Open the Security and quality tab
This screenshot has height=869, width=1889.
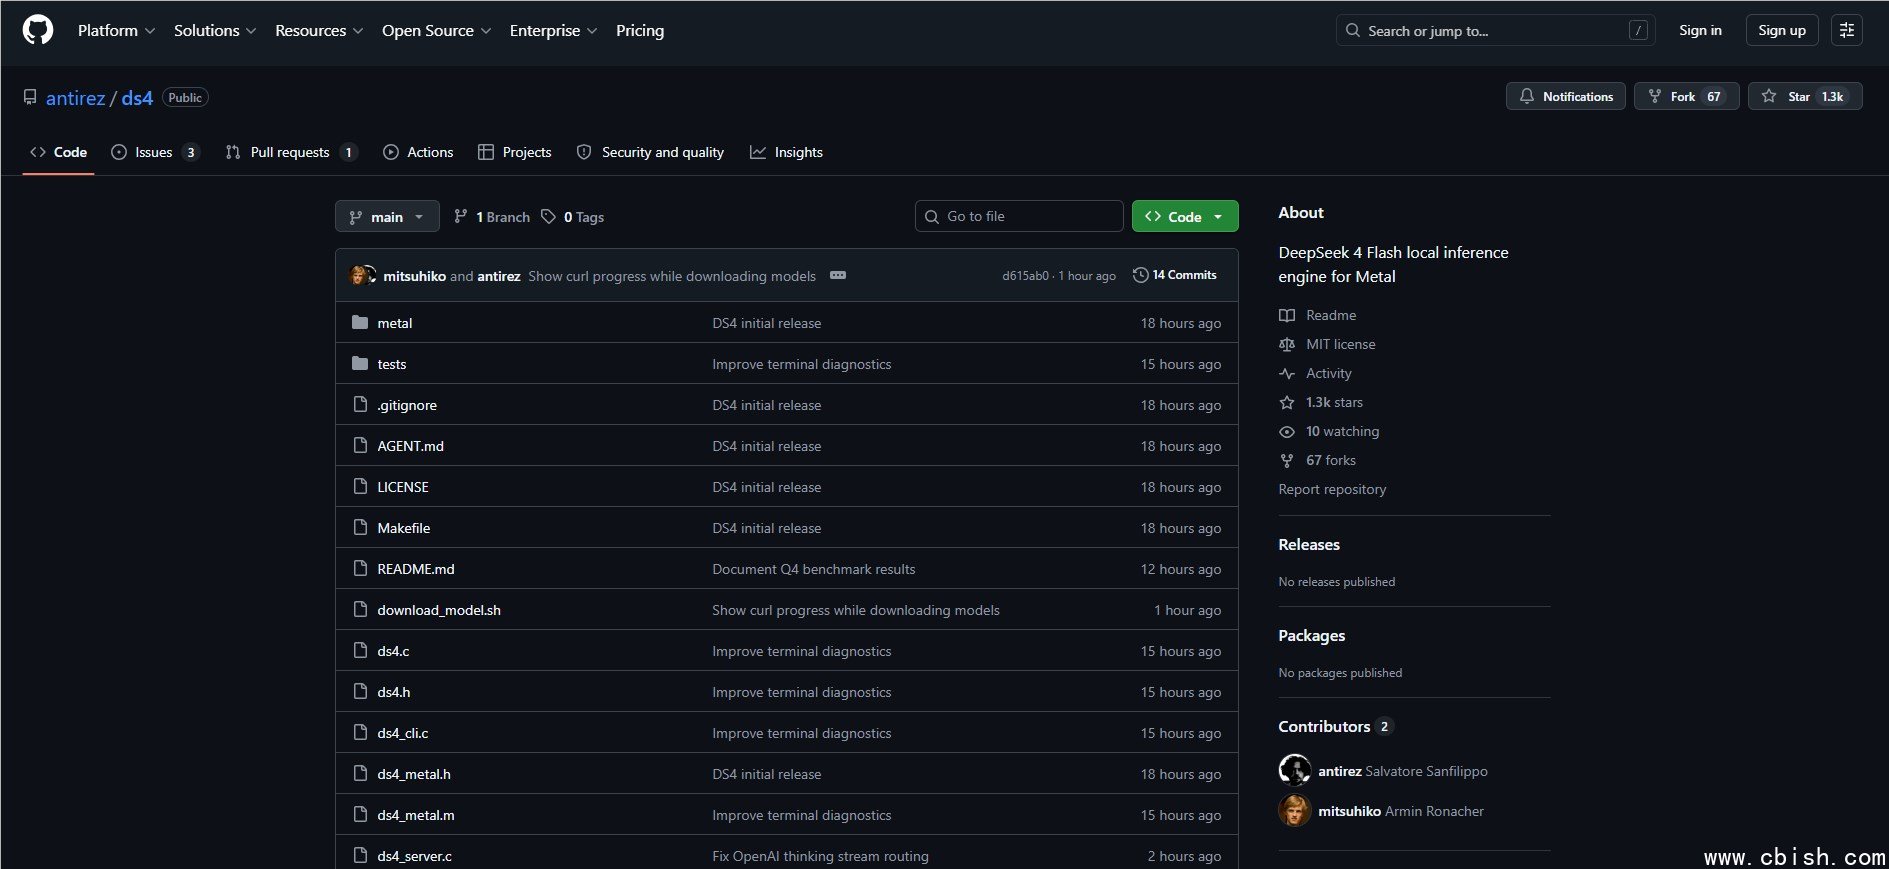click(x=650, y=152)
